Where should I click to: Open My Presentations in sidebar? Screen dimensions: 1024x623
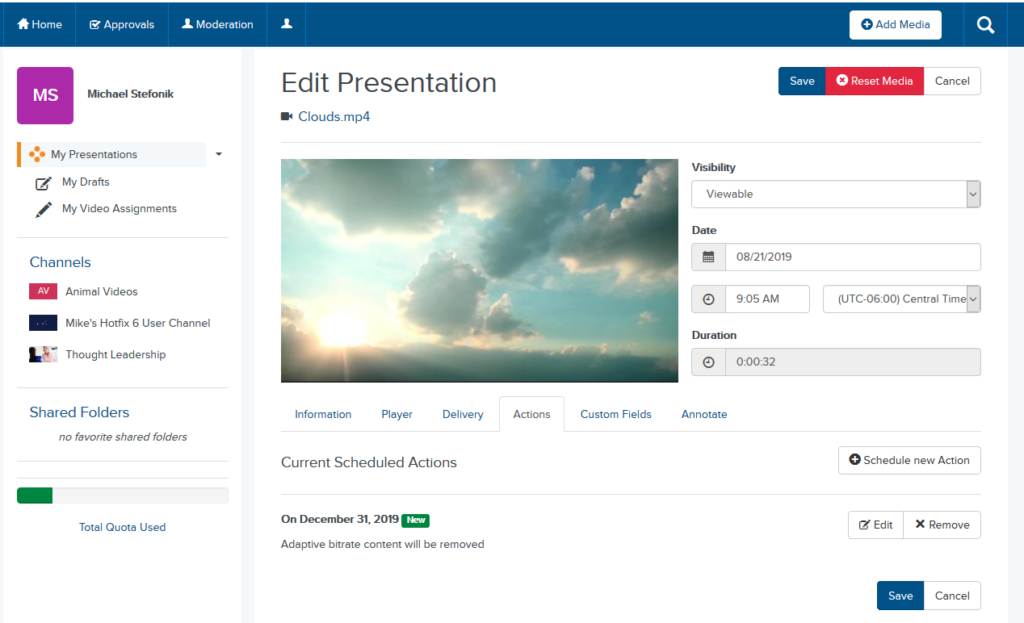point(94,154)
